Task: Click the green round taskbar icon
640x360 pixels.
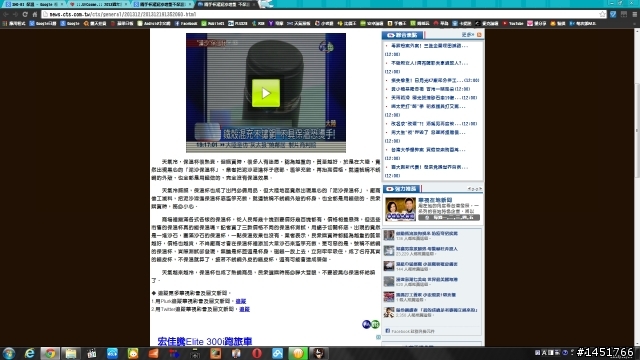Action: [x=298, y=353]
